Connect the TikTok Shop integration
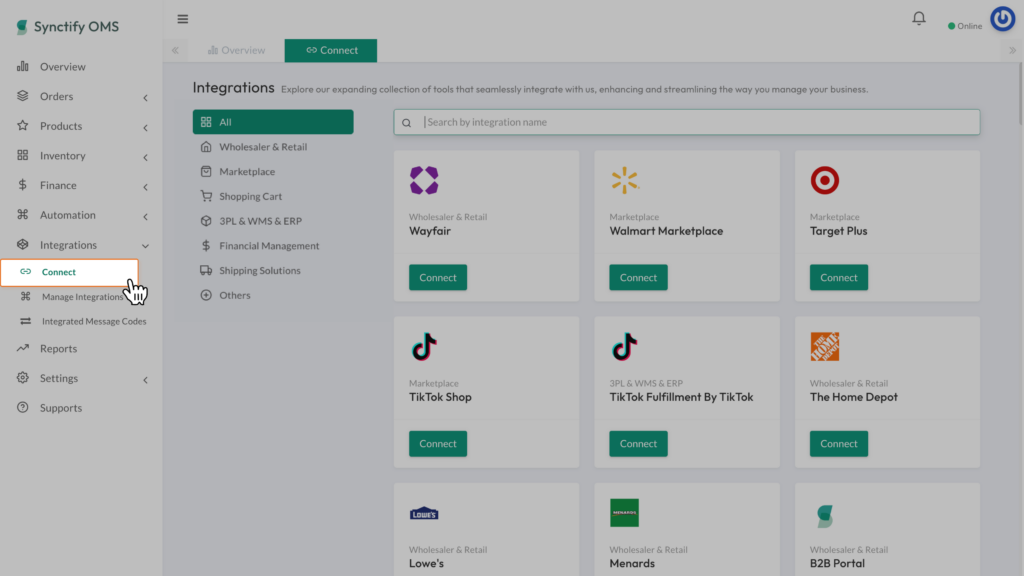1024x576 pixels. (x=438, y=443)
